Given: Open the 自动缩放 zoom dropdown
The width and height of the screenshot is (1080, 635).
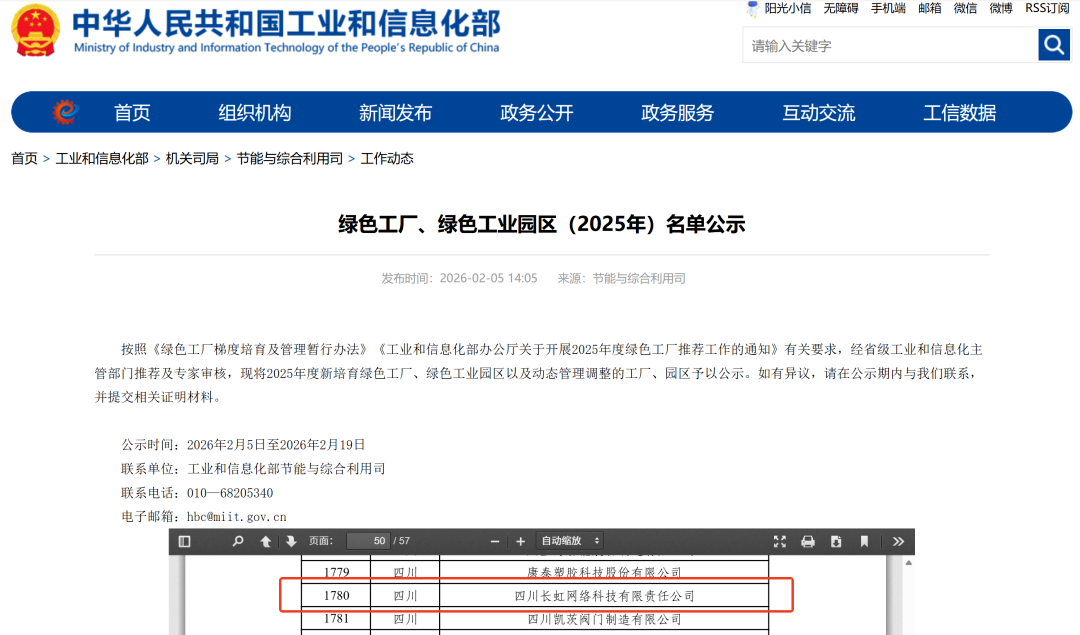Looking at the screenshot, I should (568, 540).
